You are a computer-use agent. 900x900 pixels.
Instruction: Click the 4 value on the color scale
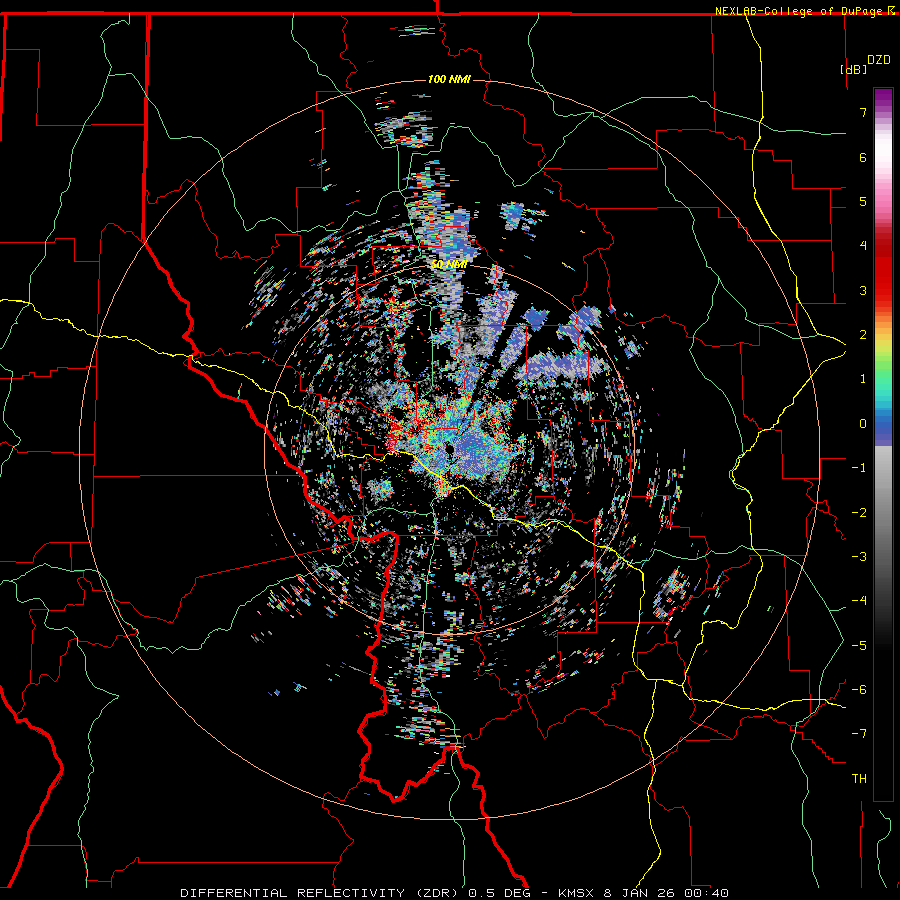tap(863, 246)
